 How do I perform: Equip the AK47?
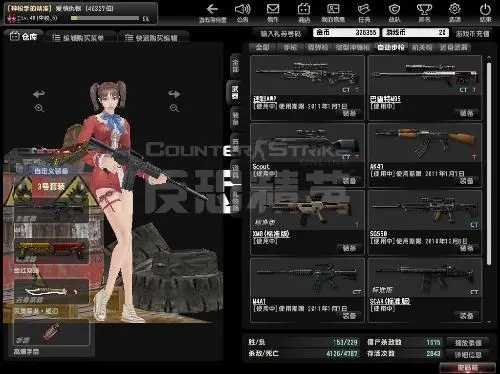pos(466,181)
